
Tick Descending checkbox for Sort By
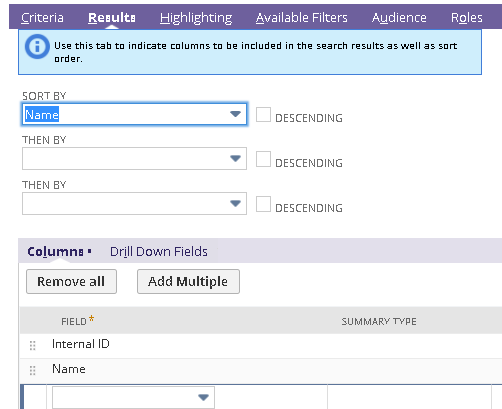tap(263, 115)
